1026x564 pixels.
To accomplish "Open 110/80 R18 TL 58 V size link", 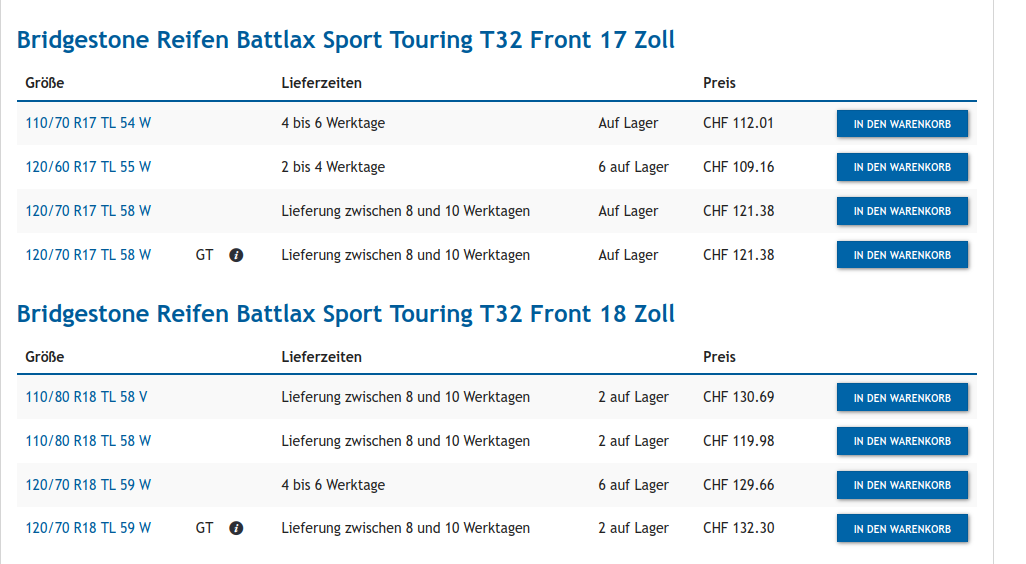I will tap(86, 397).
